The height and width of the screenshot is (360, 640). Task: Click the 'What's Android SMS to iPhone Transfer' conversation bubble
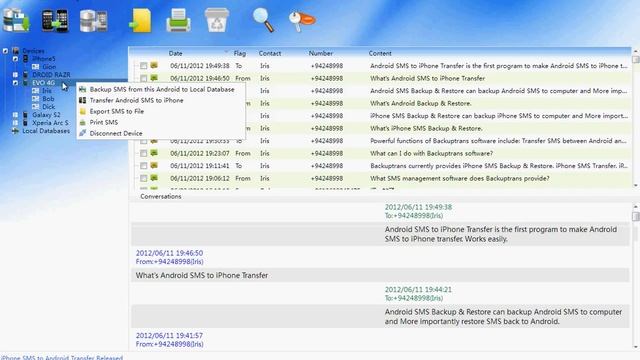coord(380,275)
